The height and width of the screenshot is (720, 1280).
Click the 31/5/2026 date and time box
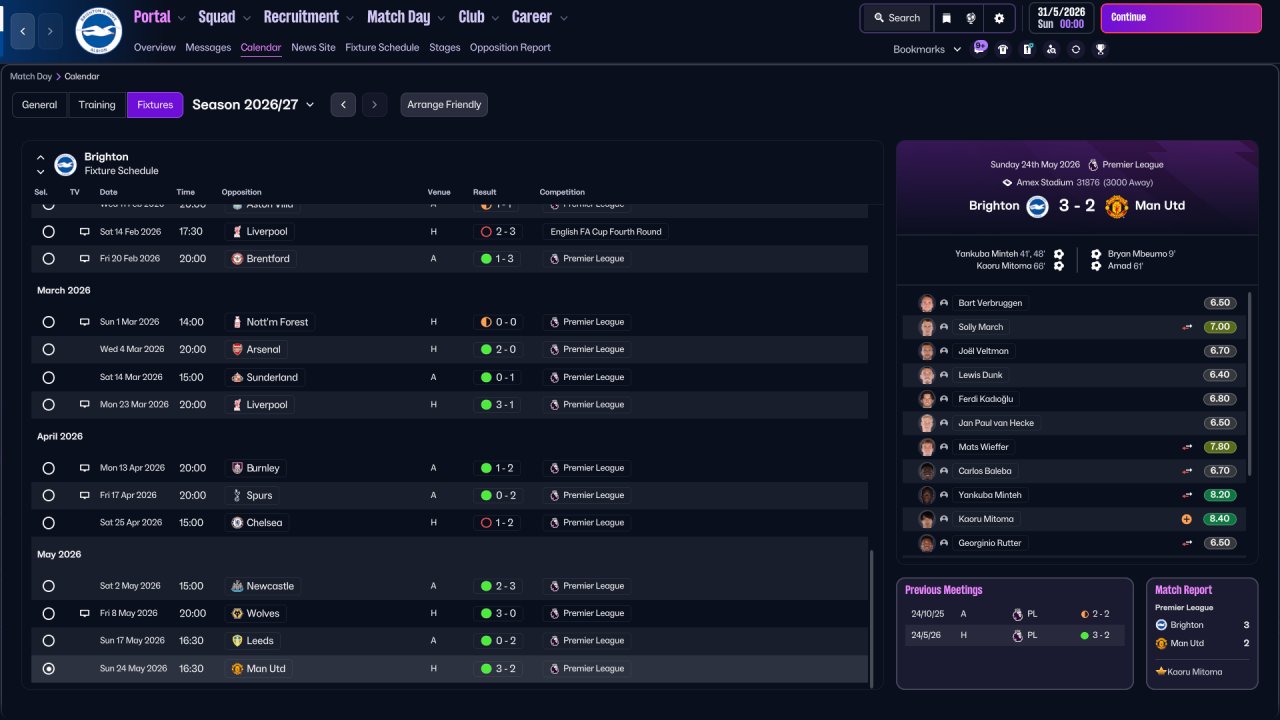[1061, 18]
